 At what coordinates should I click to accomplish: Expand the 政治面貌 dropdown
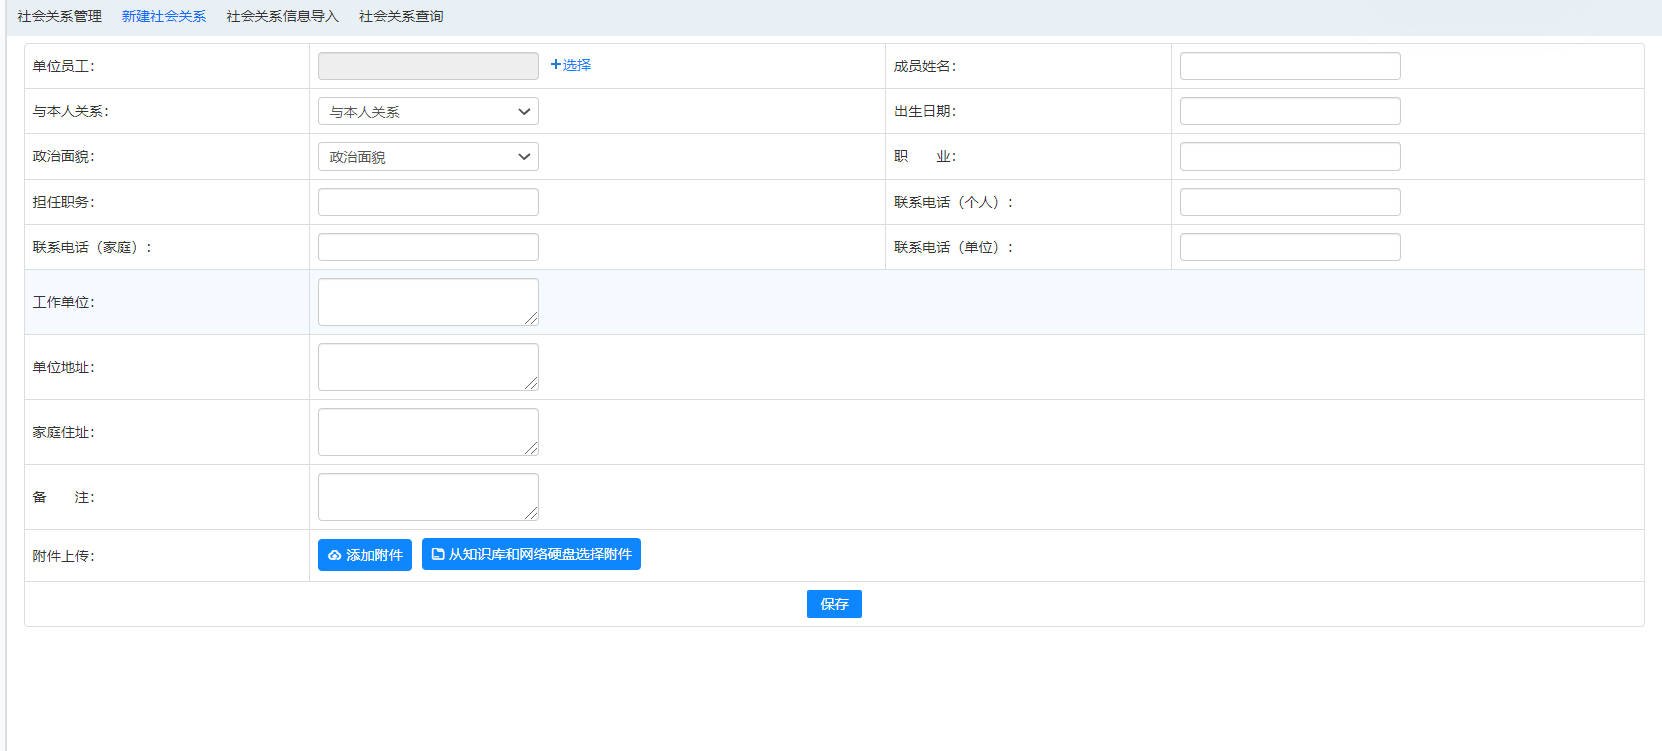tap(428, 157)
